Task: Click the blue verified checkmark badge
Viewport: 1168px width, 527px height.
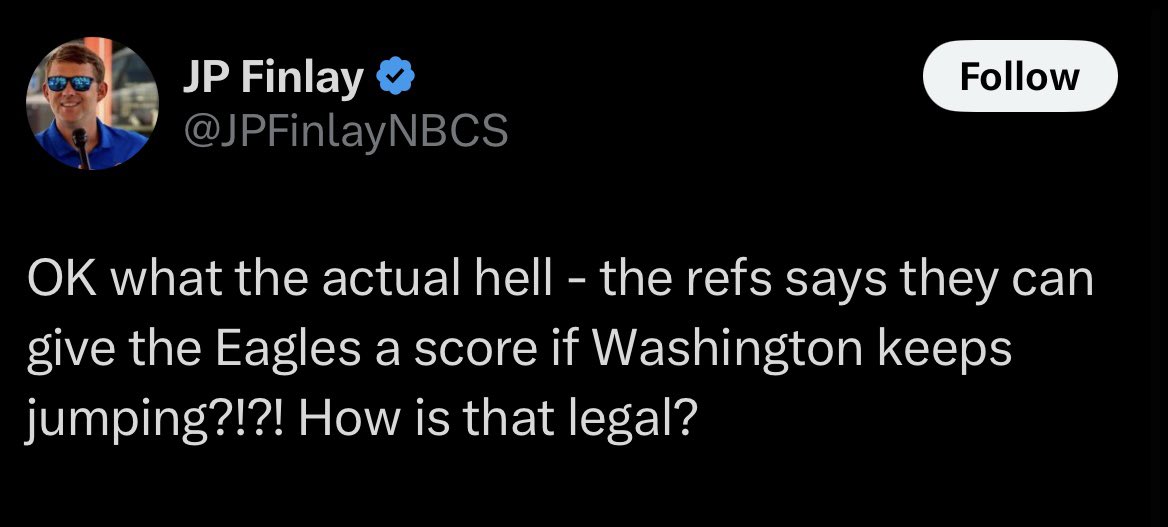Action: tap(396, 78)
